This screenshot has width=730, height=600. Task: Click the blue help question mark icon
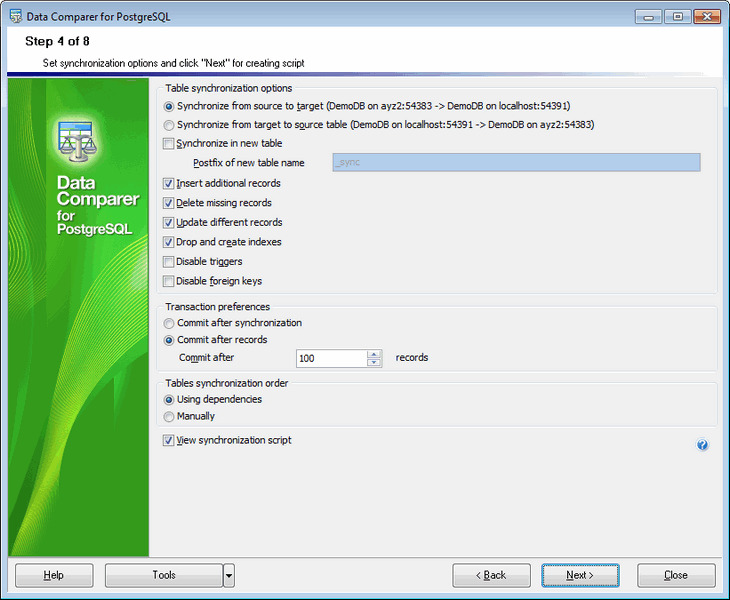702,445
